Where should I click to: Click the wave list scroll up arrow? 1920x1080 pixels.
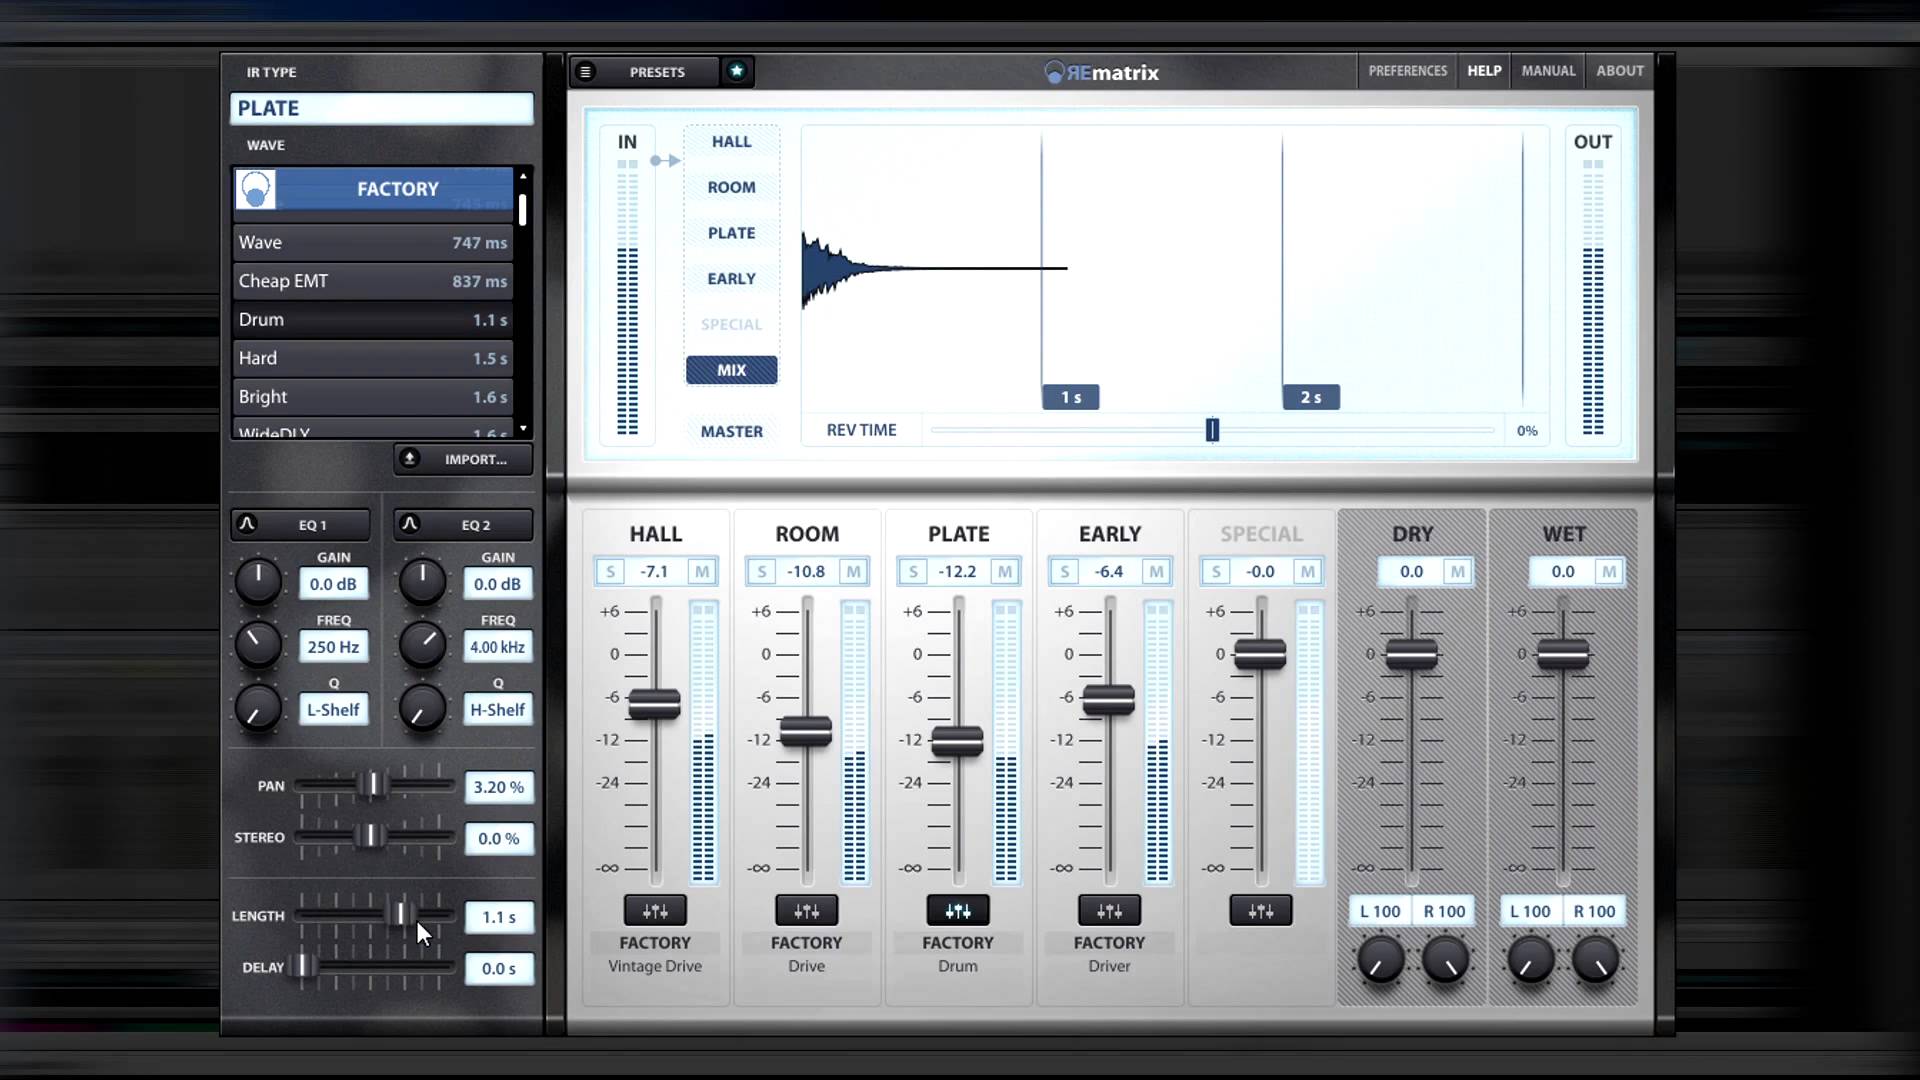pos(523,176)
